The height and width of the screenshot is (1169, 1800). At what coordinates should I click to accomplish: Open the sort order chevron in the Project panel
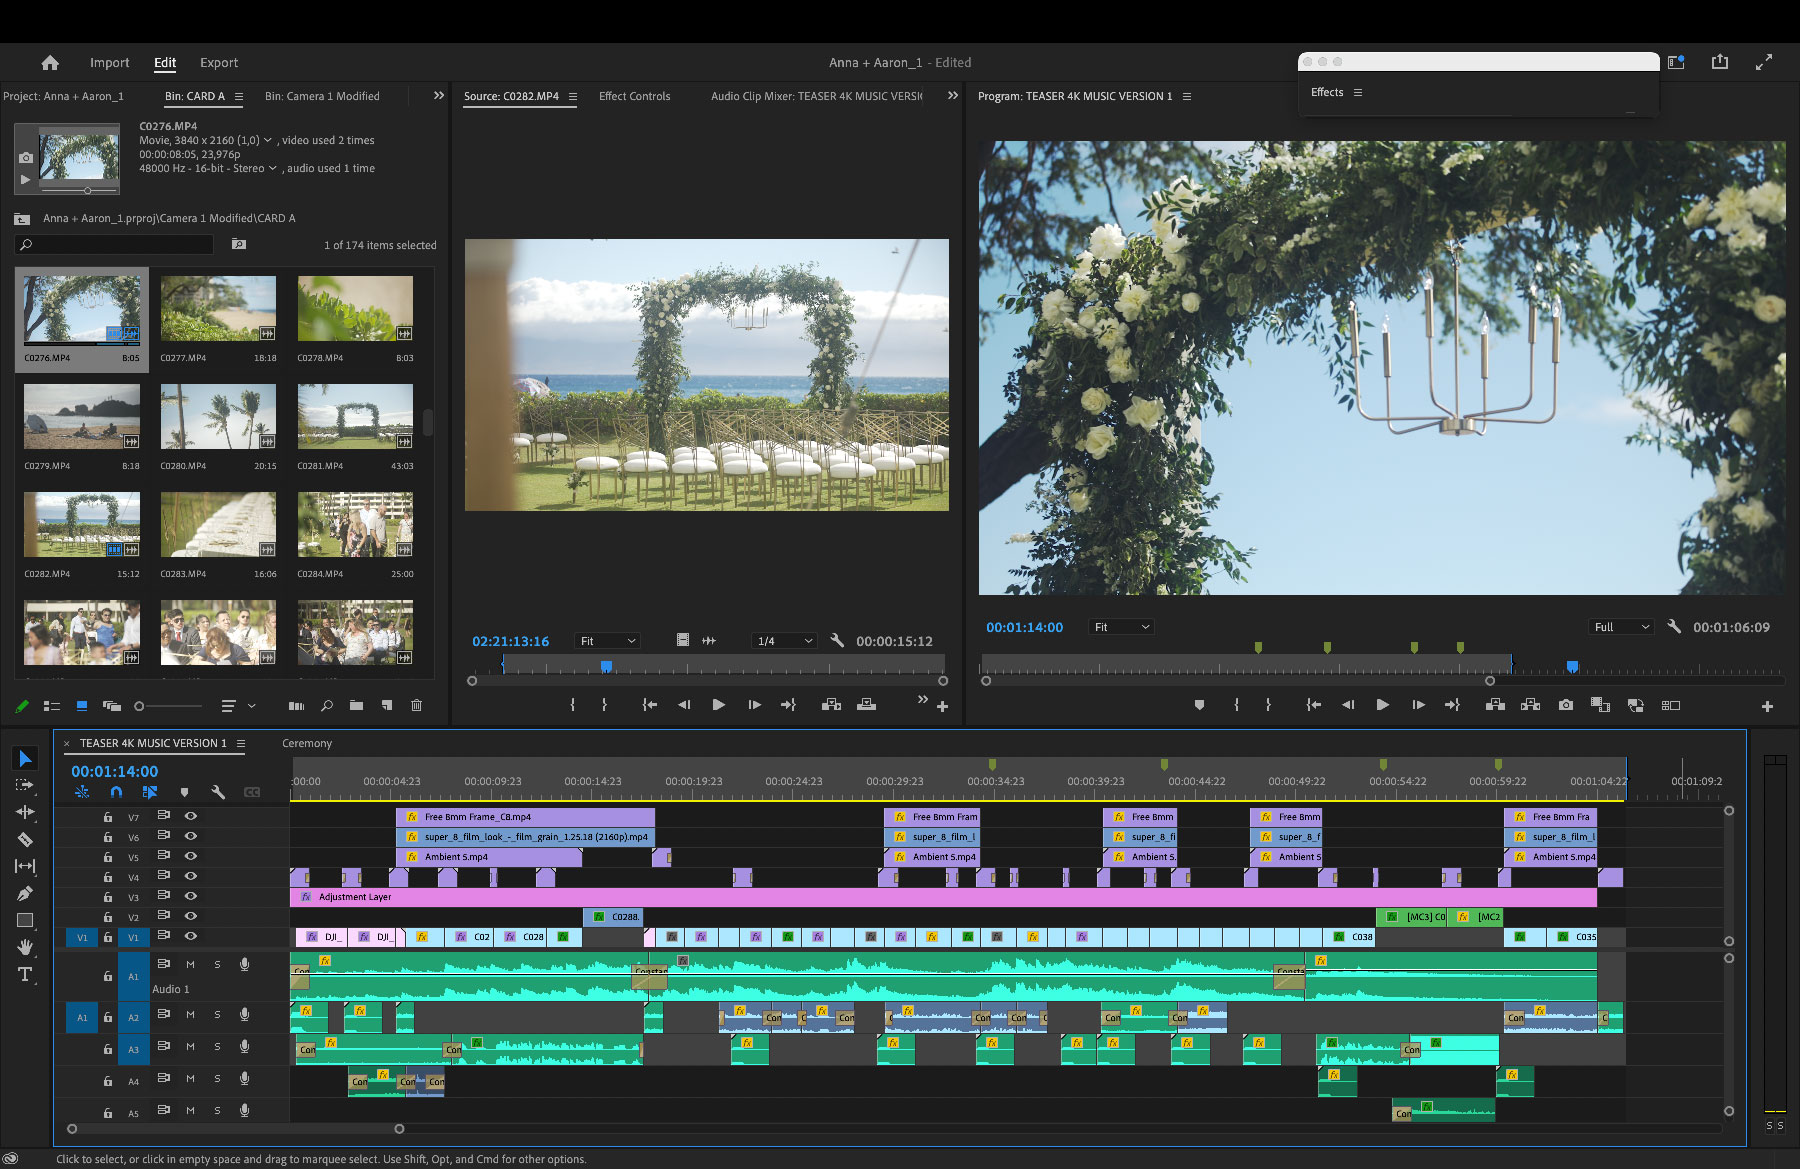click(252, 705)
